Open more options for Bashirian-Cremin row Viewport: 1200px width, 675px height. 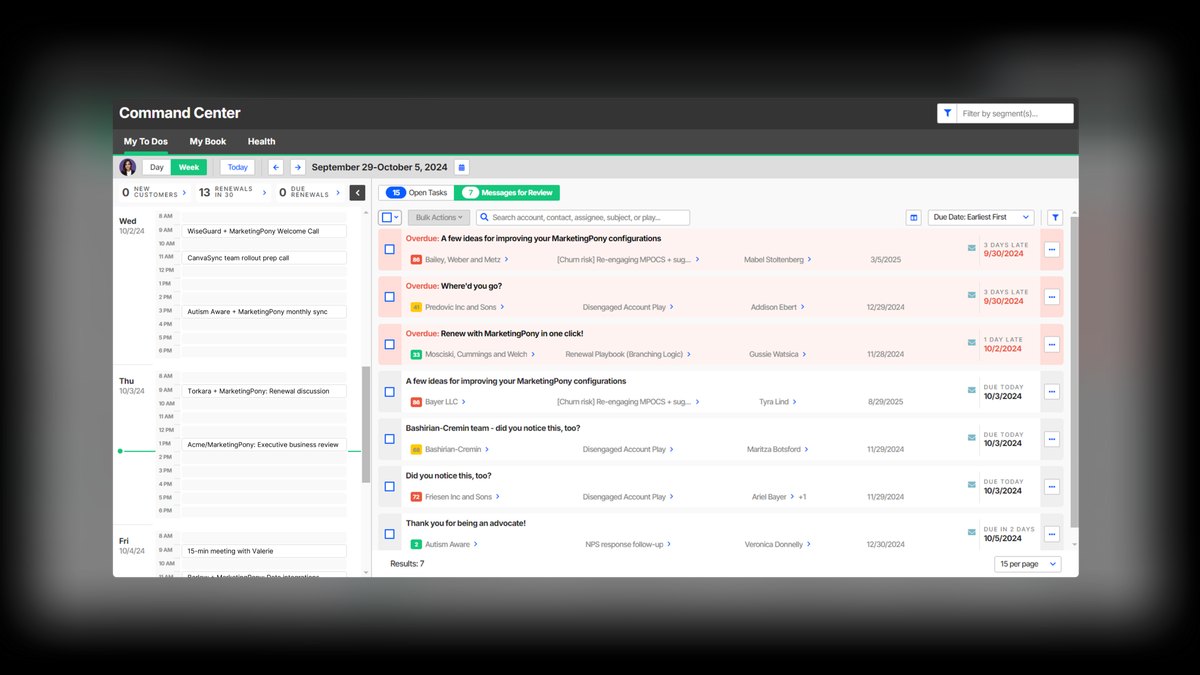pos(1052,439)
